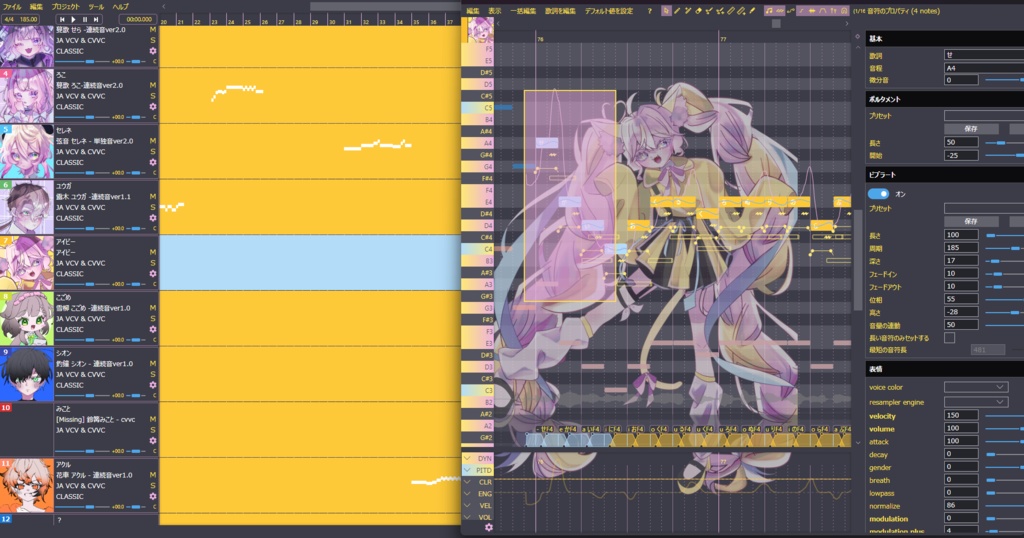The height and width of the screenshot is (538, 1024).
Task: Toggle the note tone display icon
Action: tap(769, 10)
